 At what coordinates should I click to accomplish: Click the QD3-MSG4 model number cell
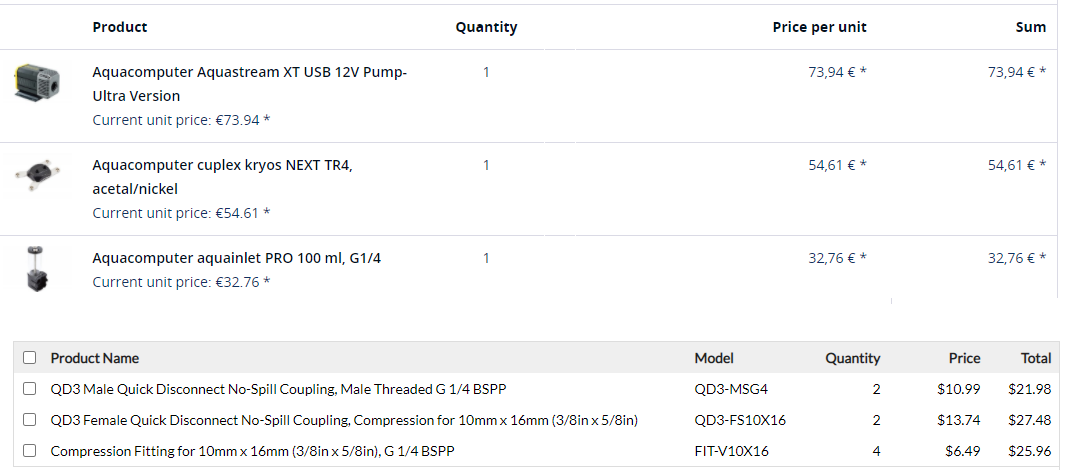(731, 389)
